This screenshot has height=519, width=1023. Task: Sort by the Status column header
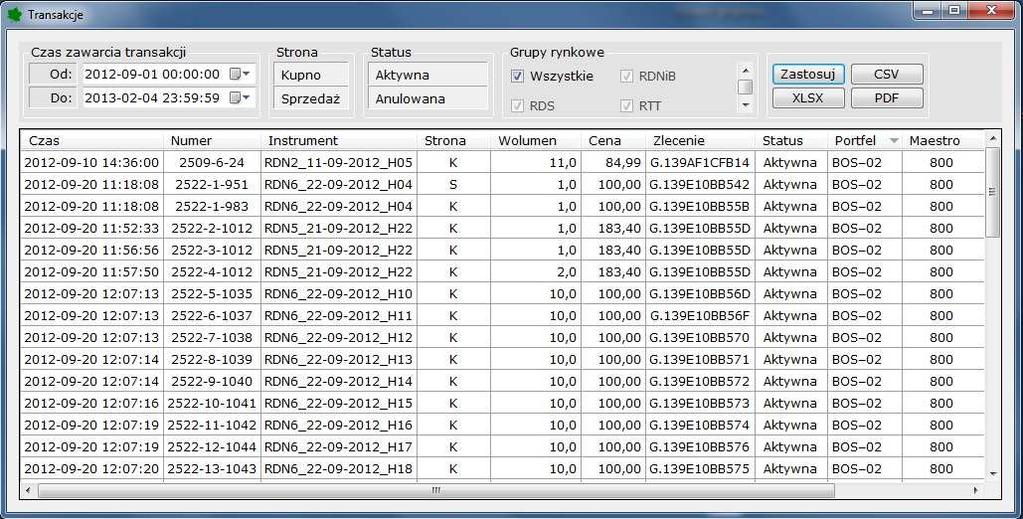[x=791, y=140]
